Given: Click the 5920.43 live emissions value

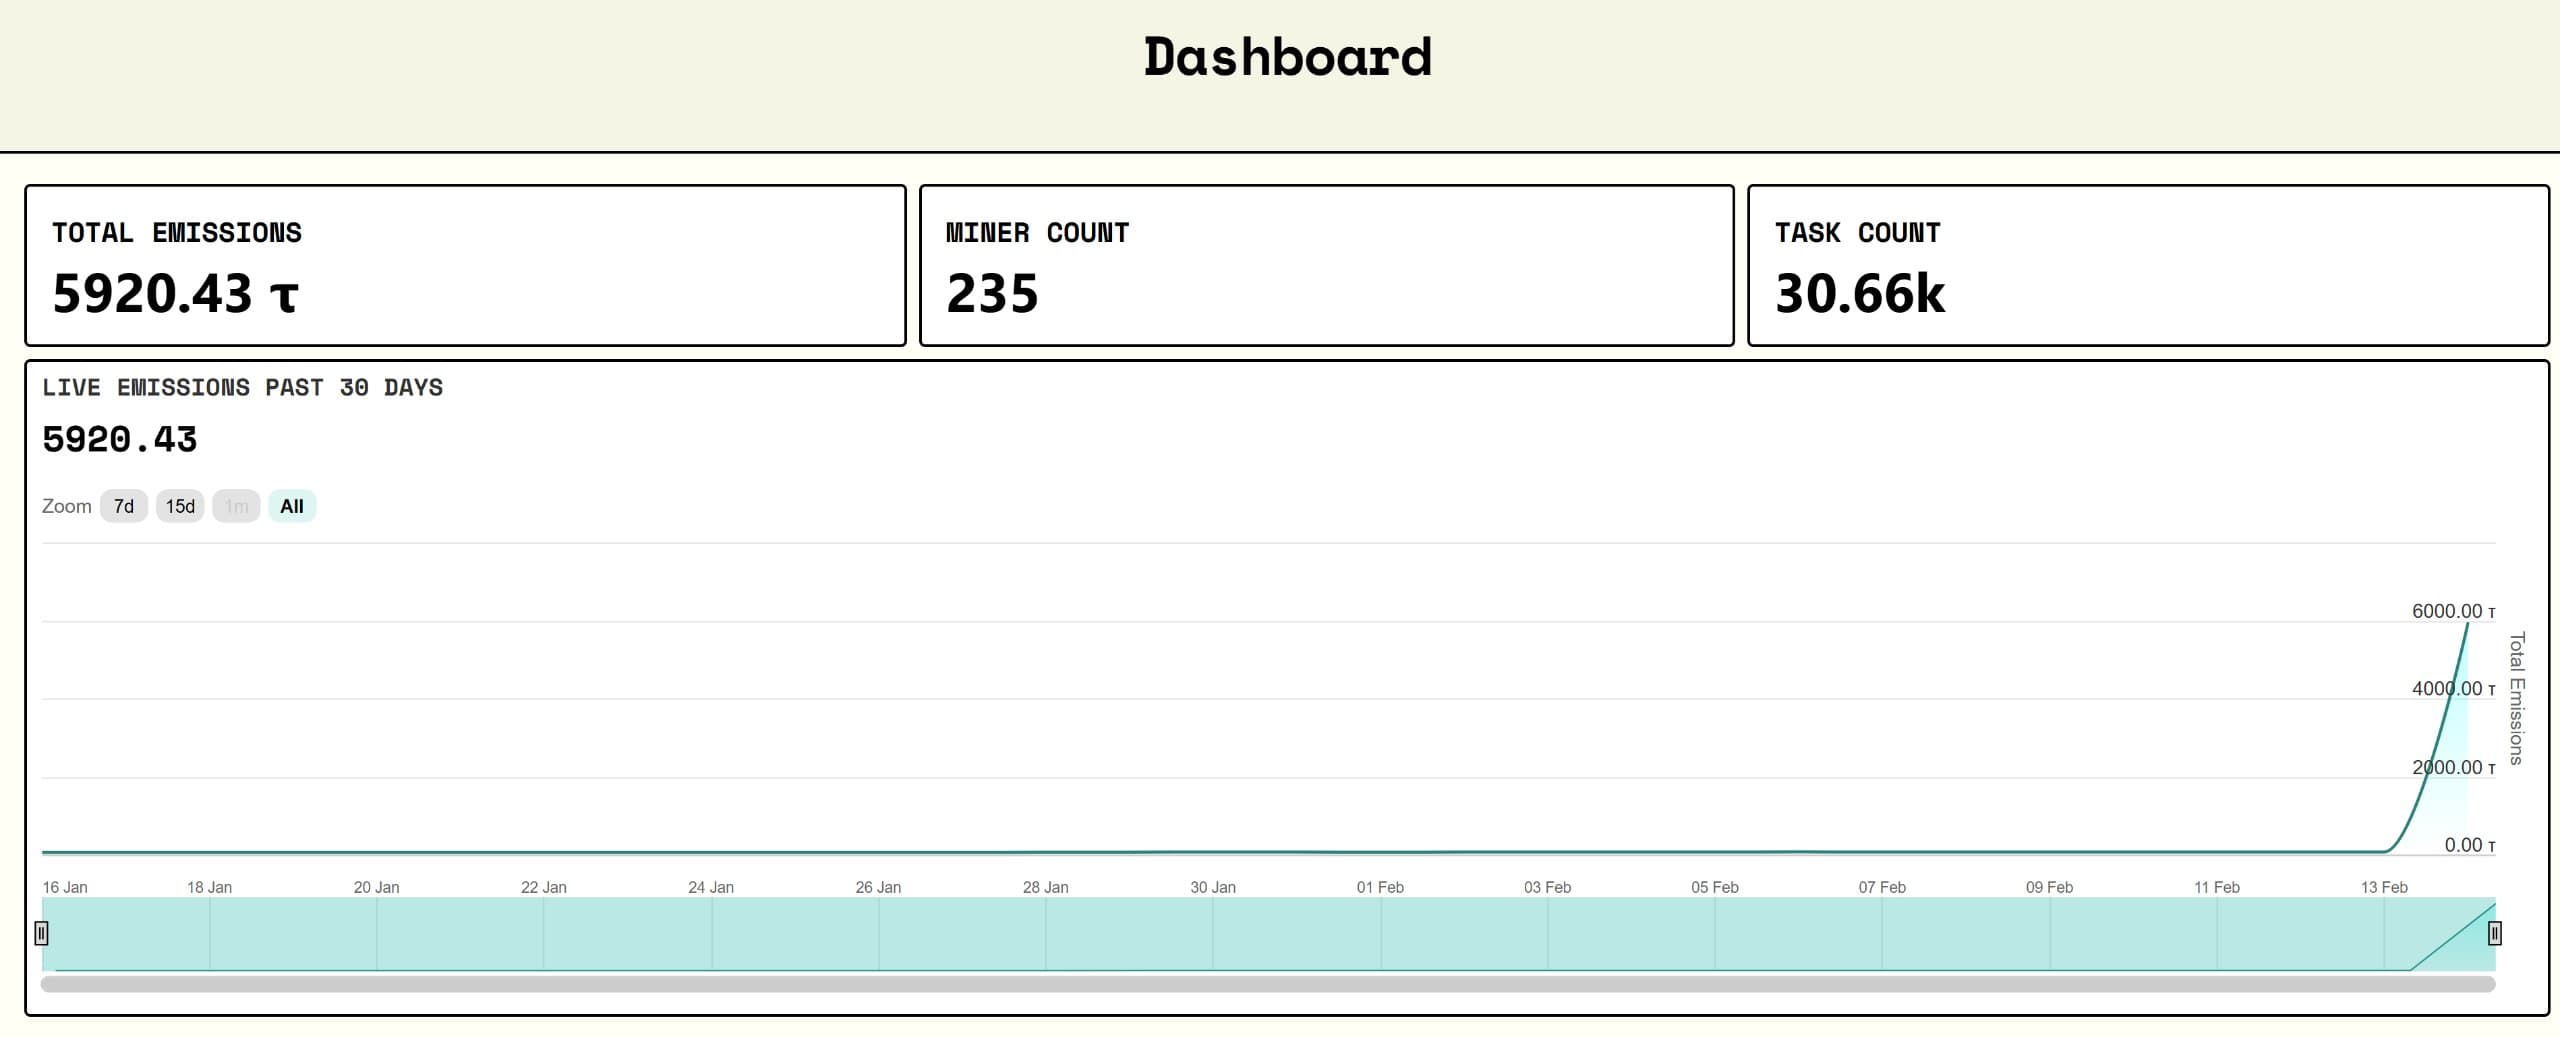Looking at the screenshot, I should click(120, 440).
